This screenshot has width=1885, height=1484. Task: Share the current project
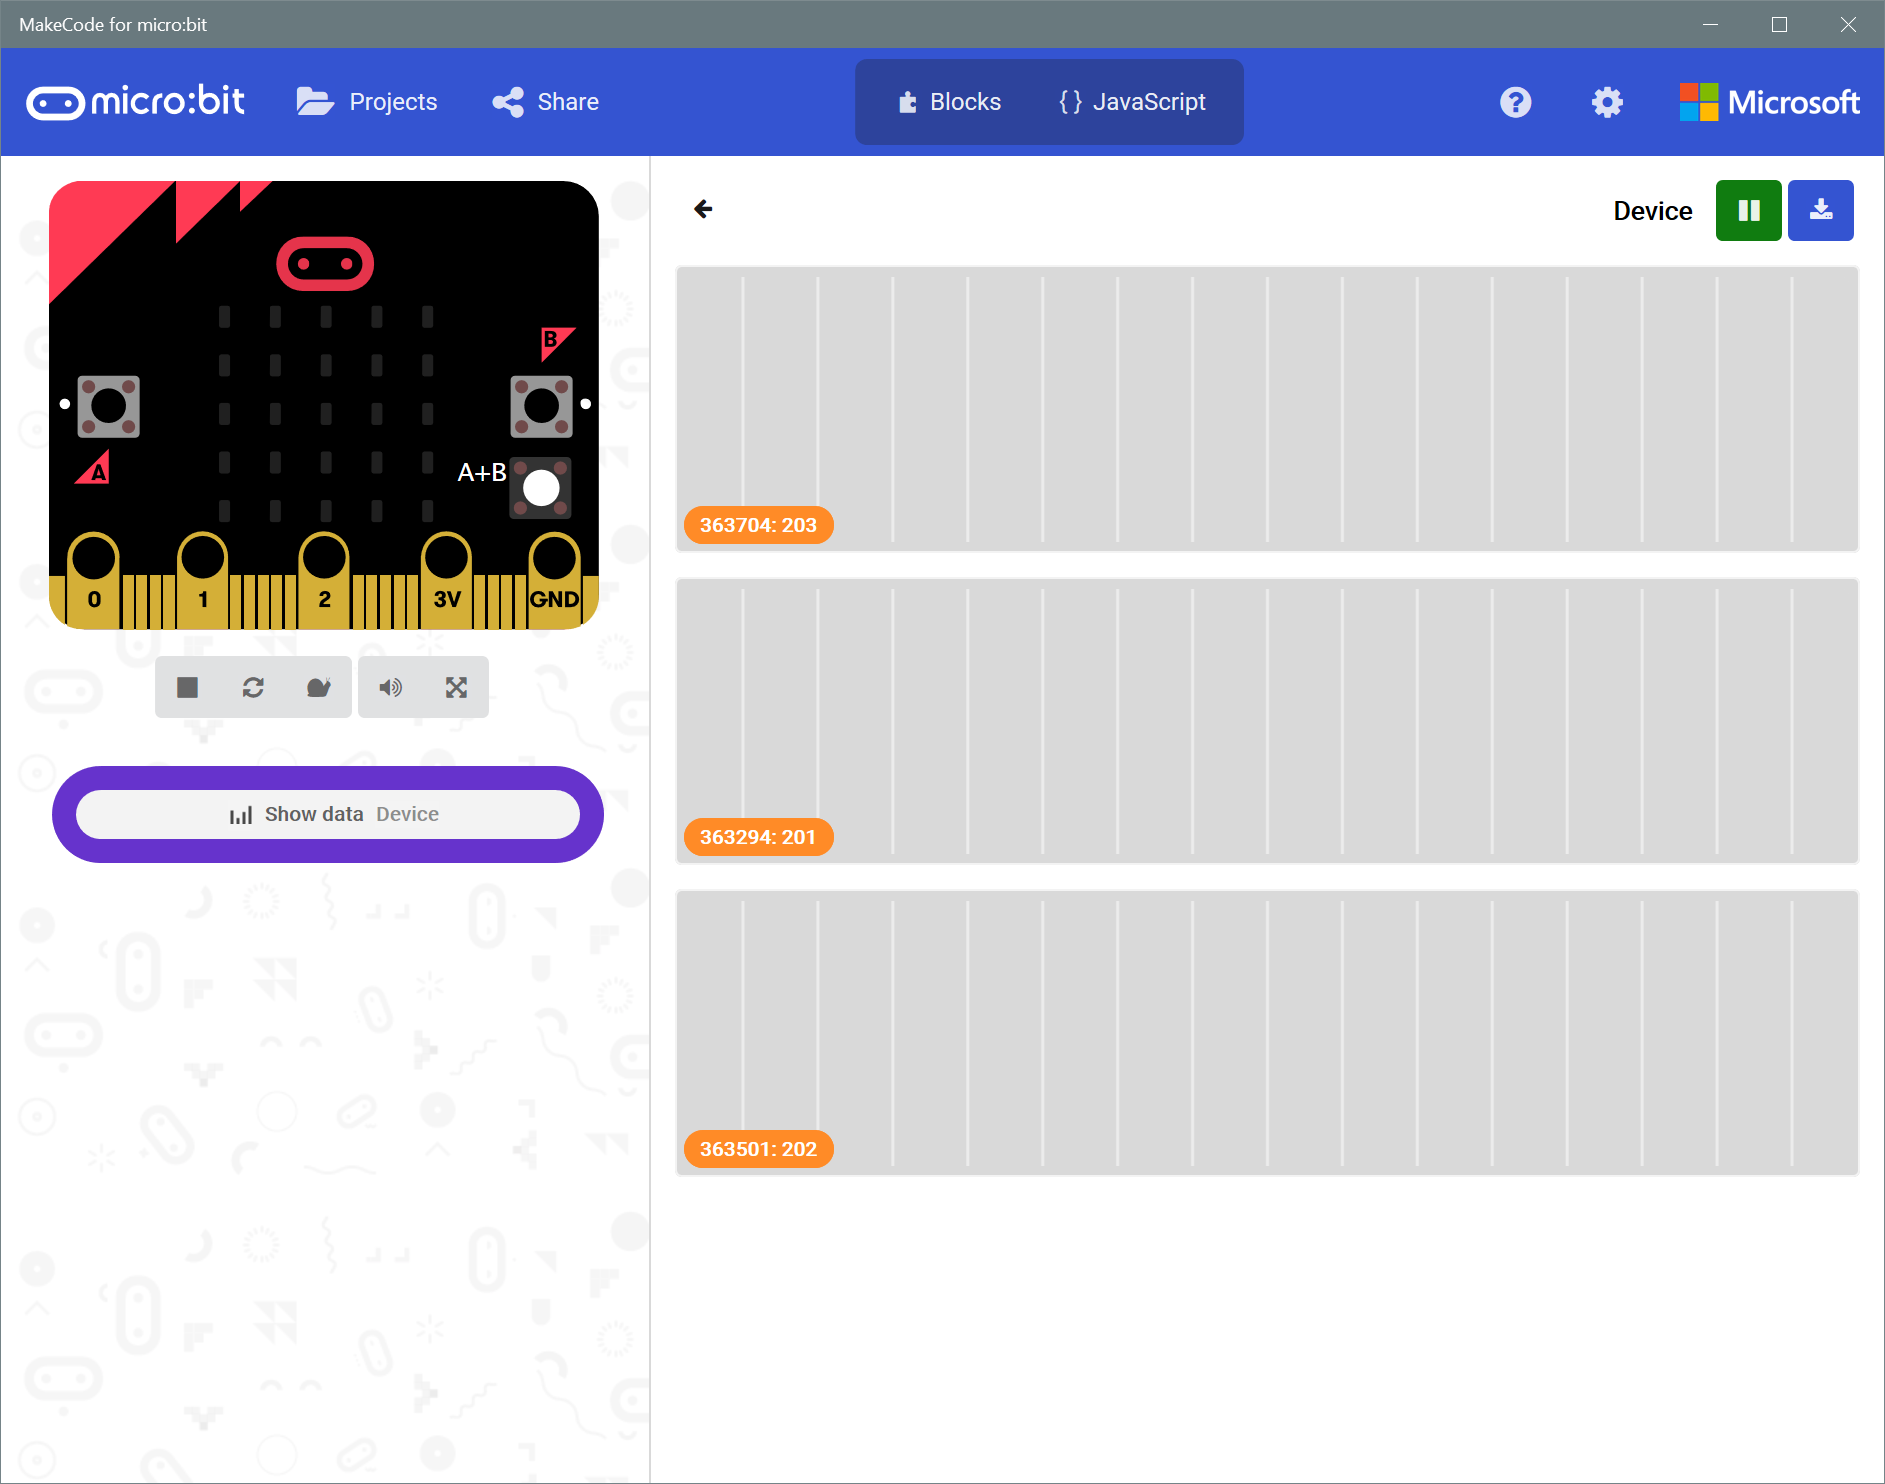[546, 102]
